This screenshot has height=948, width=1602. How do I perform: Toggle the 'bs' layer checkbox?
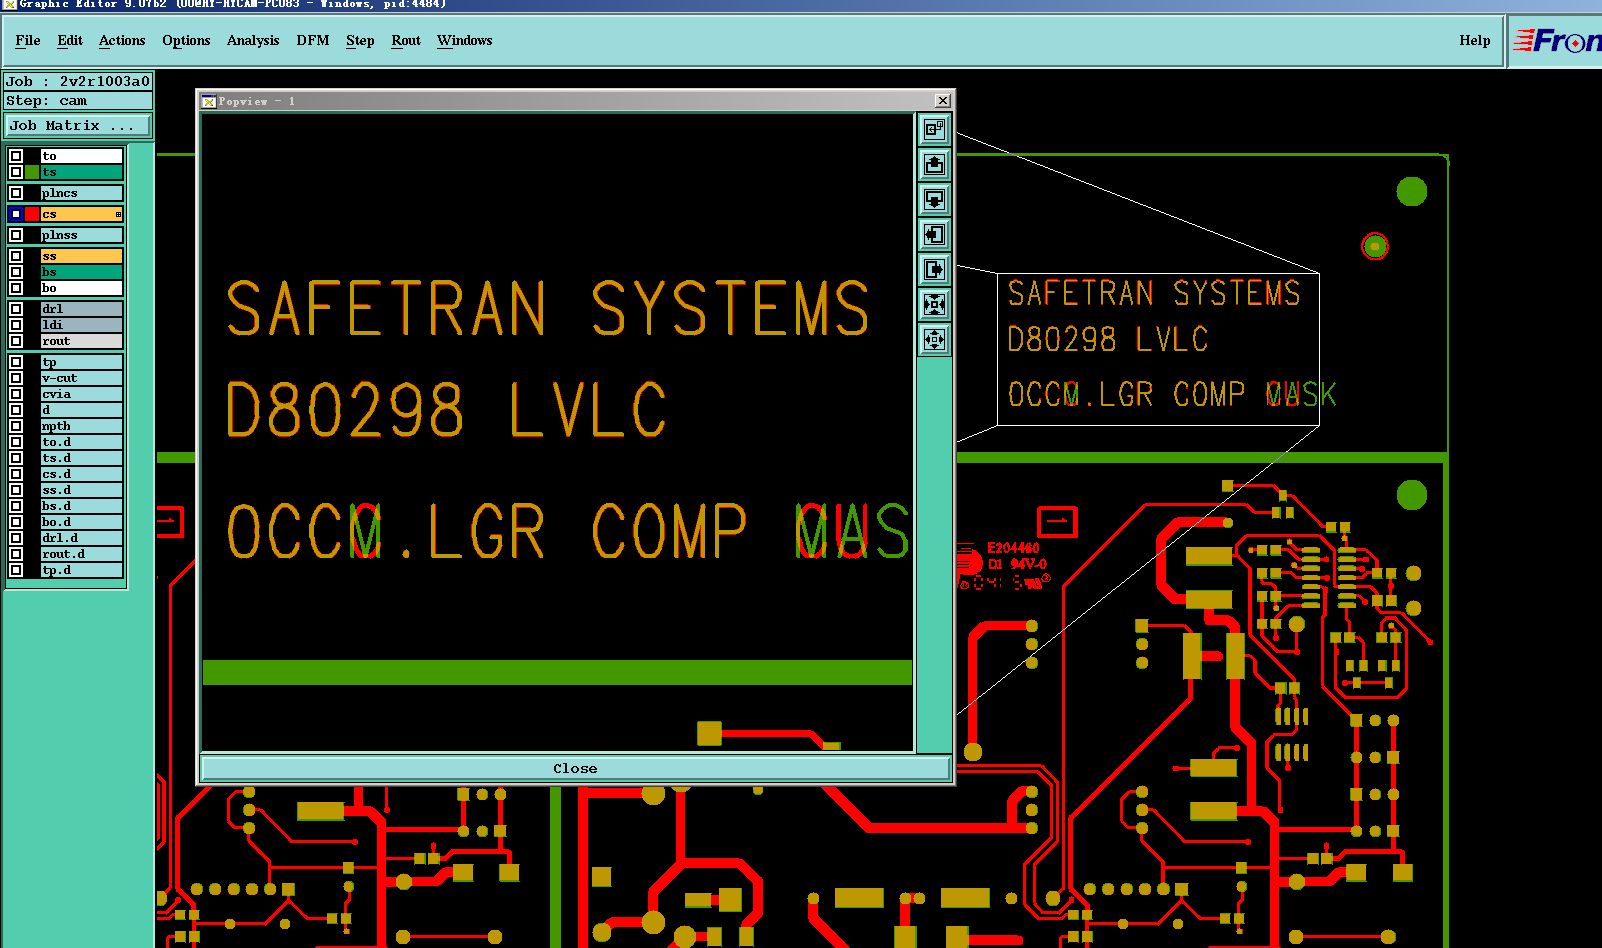tap(16, 272)
